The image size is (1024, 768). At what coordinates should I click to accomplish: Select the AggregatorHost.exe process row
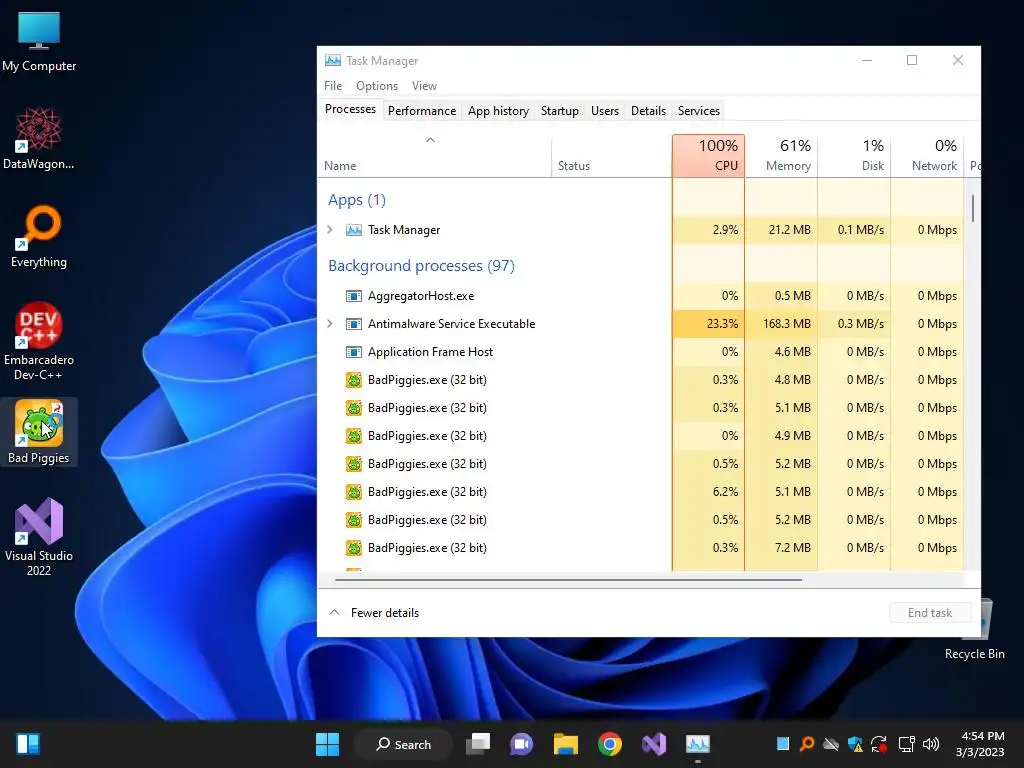click(641, 296)
